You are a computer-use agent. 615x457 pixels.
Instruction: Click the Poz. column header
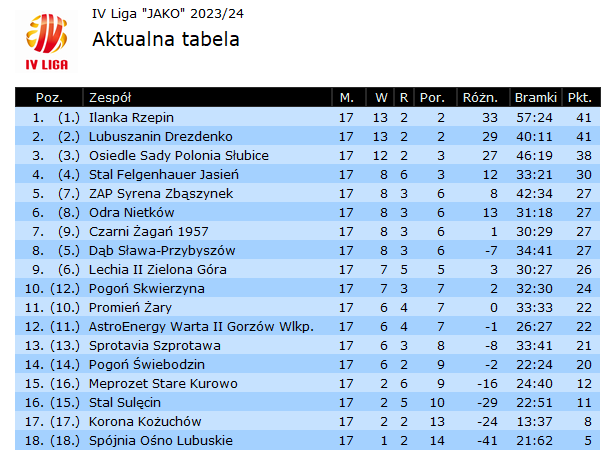(49, 97)
